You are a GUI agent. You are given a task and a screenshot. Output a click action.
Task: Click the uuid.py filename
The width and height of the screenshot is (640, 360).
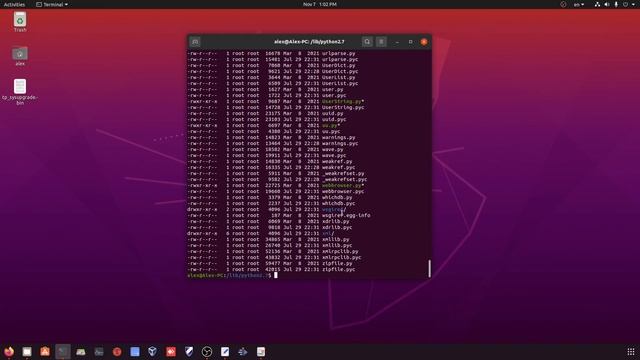click(332, 113)
